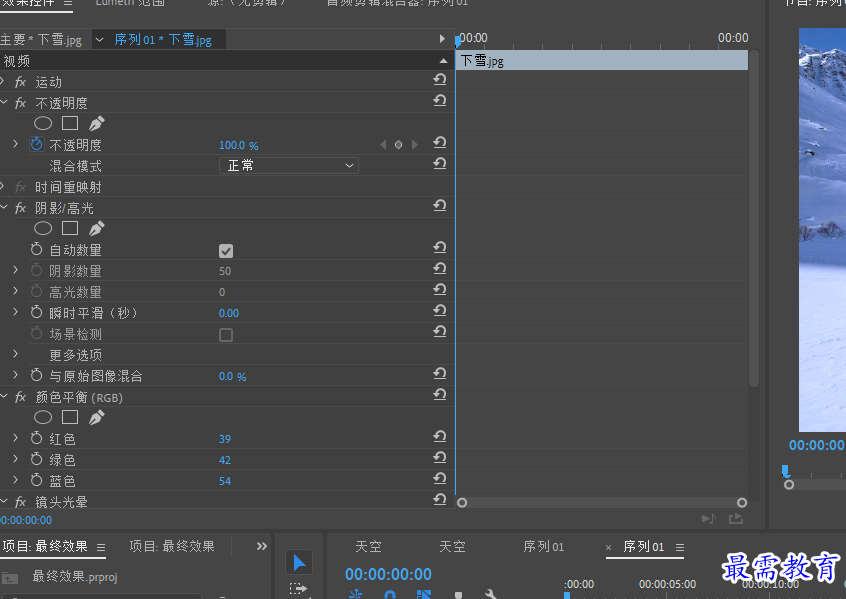Expand the 更多选项 section
Screen dimensions: 846x599
16,354
